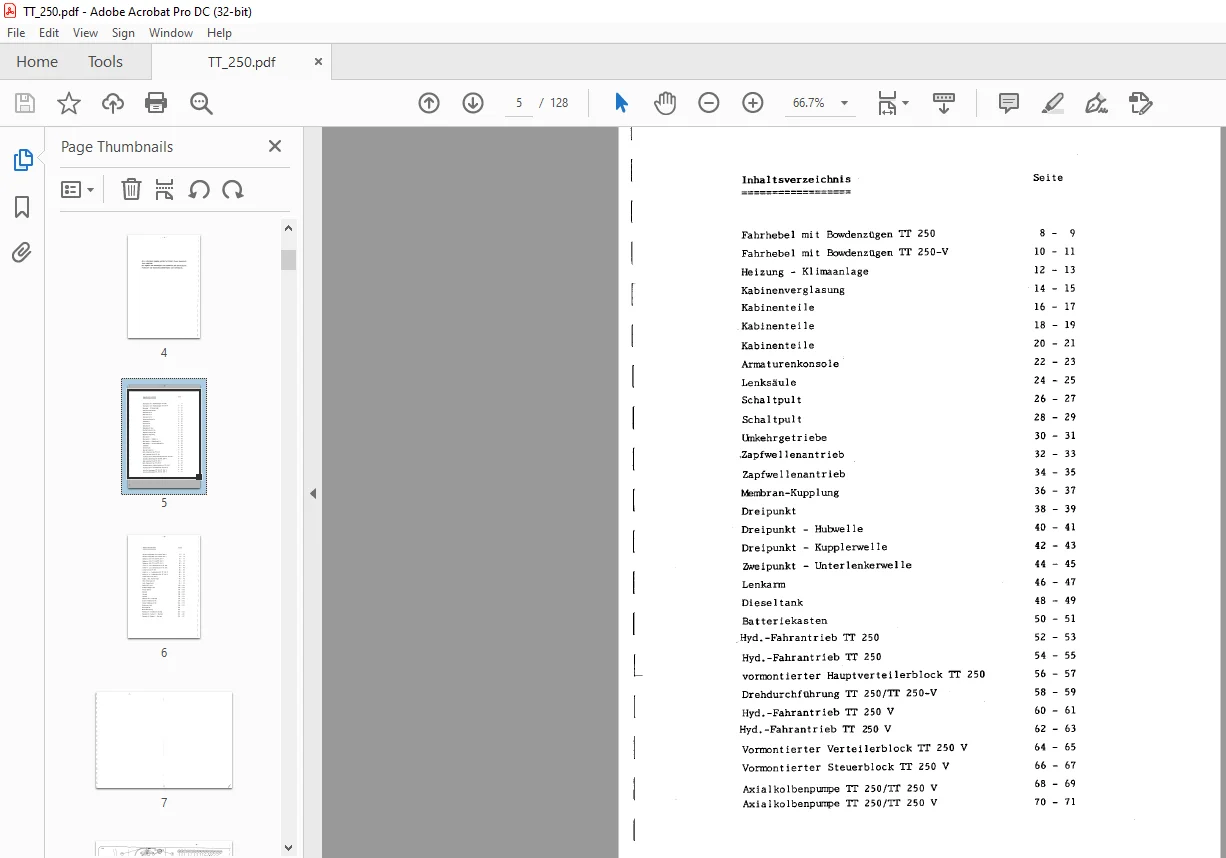Rotate page counterclockwise
This screenshot has width=1226, height=858.
click(x=199, y=189)
